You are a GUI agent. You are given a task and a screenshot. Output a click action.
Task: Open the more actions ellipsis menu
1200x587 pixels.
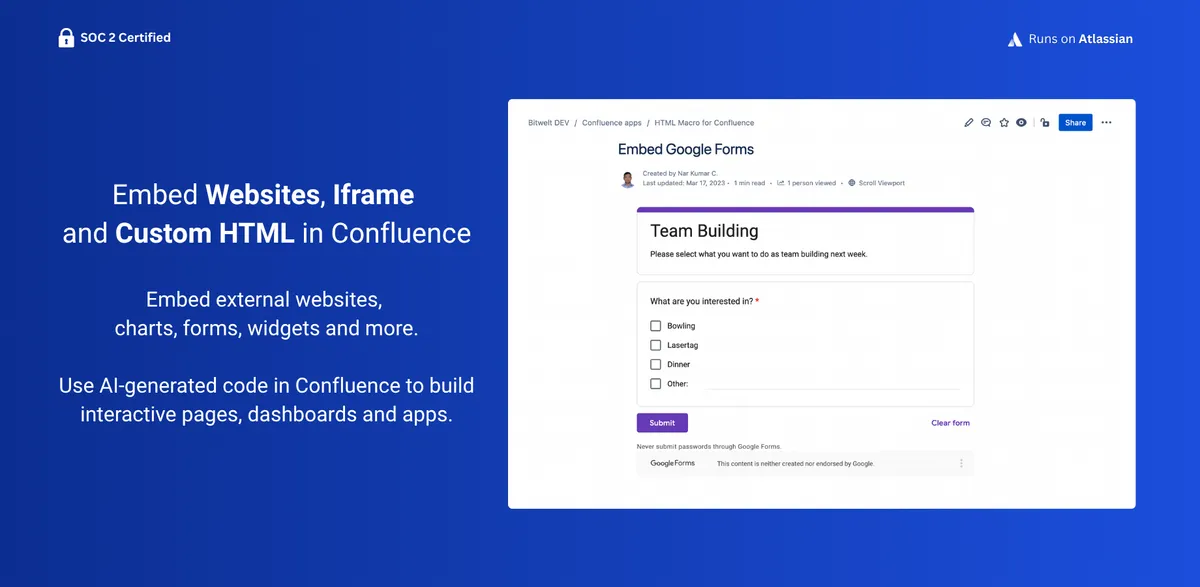(1106, 123)
